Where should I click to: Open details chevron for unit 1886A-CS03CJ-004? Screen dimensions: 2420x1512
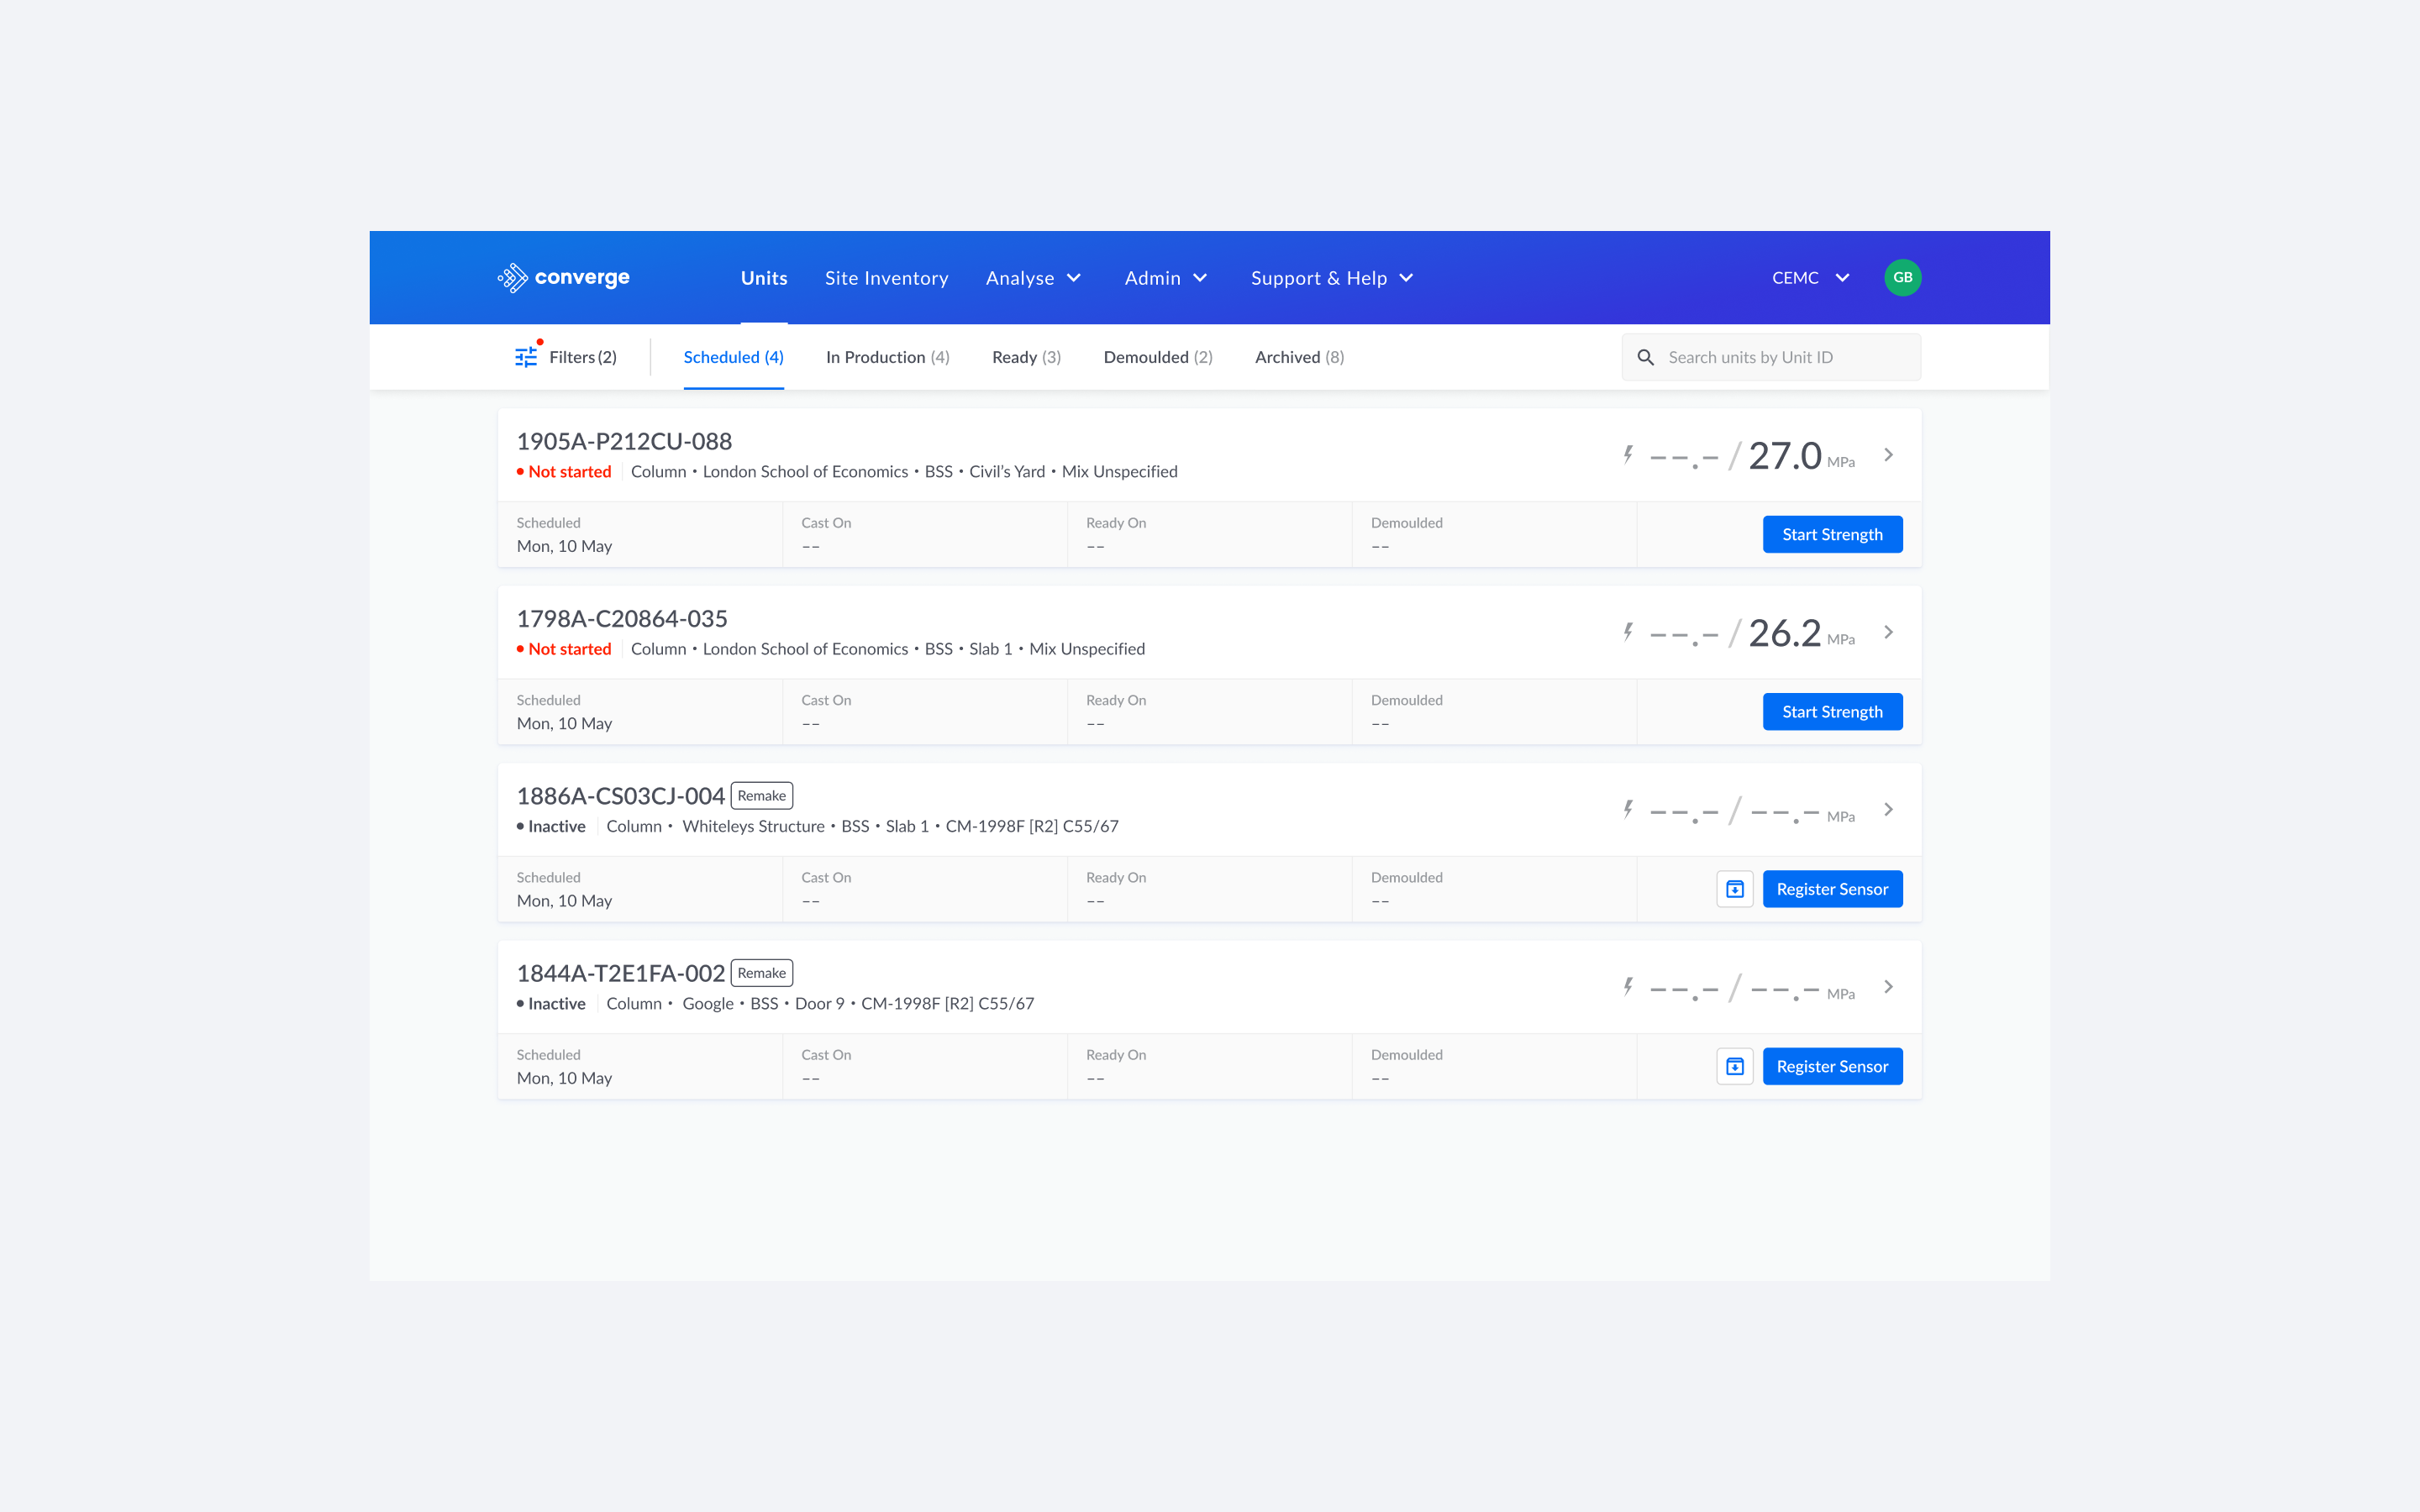click(1888, 810)
